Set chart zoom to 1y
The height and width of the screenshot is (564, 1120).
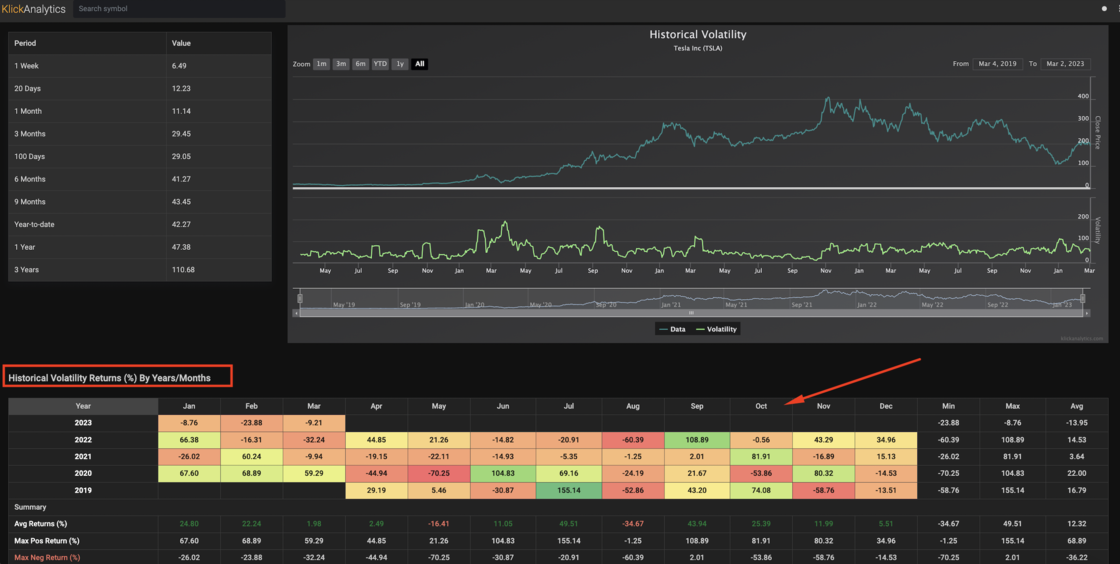[400, 64]
